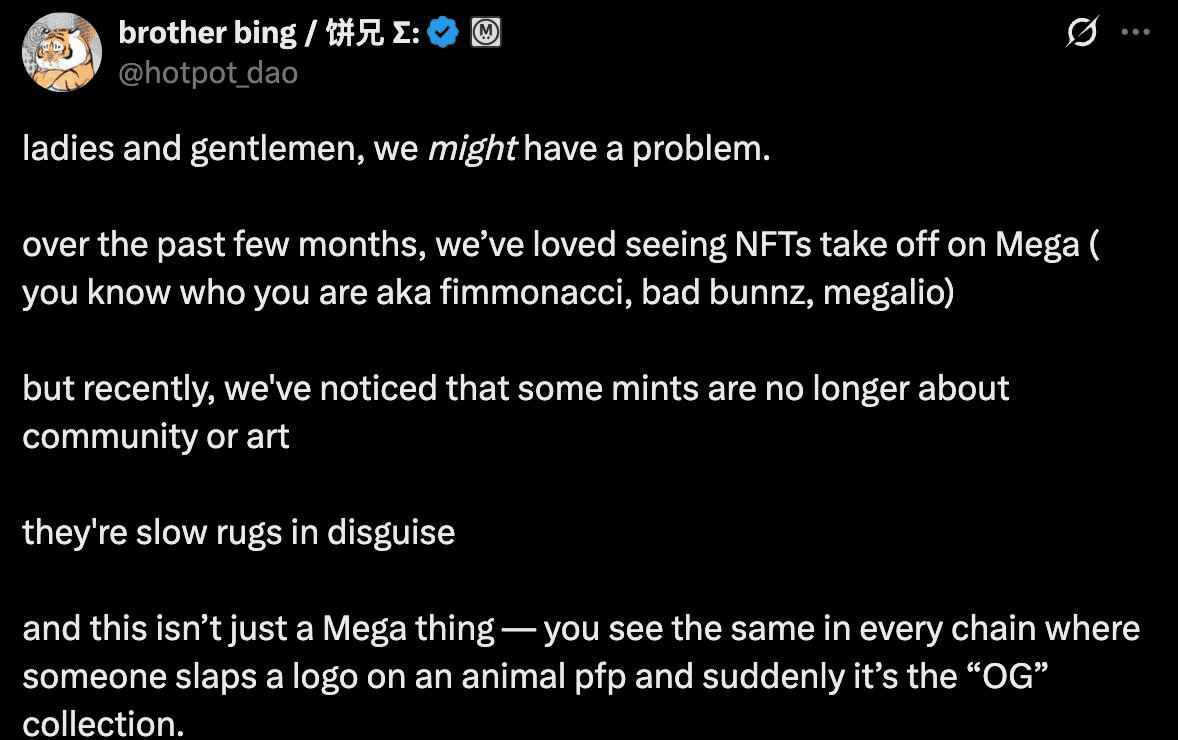The width and height of the screenshot is (1178, 740).
Task: Click the line they're slow rugs in disguise
Action: 239,533
